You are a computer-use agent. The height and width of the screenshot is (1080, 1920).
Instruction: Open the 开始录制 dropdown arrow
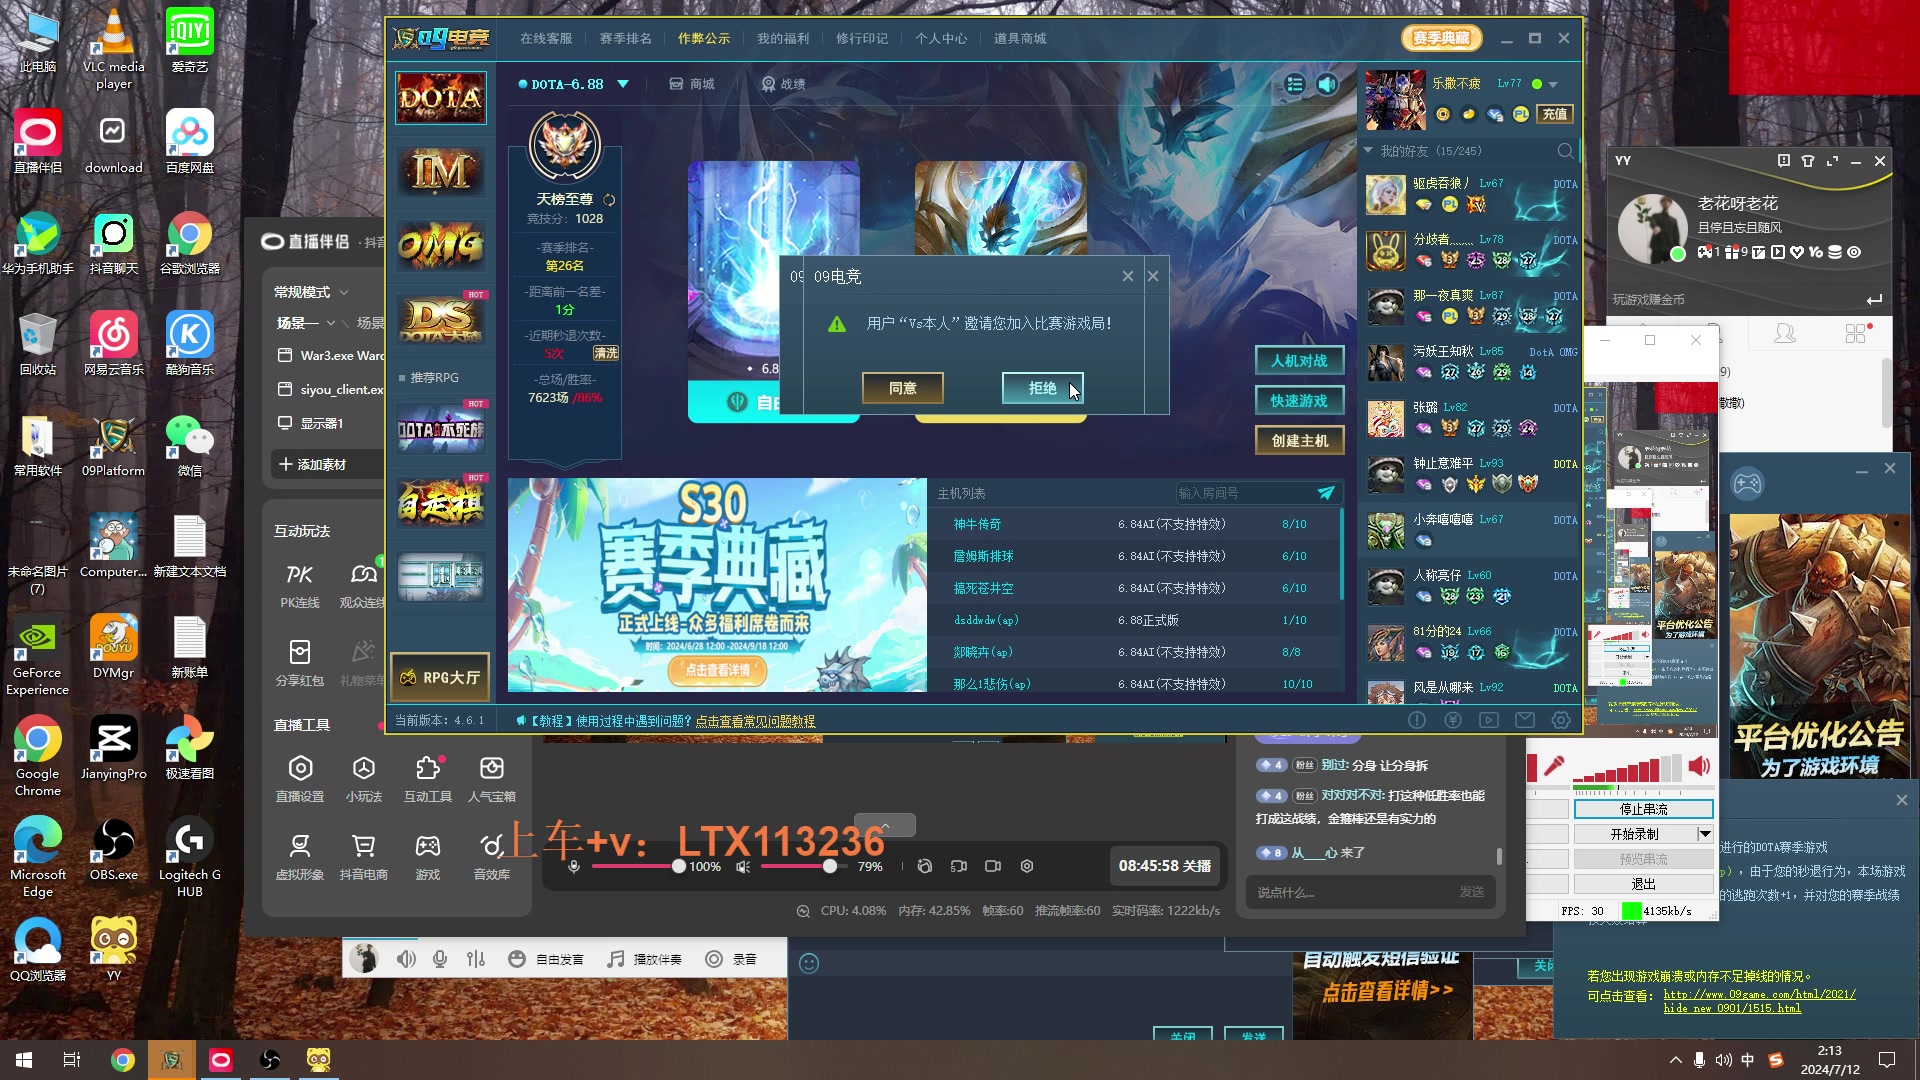click(x=1705, y=834)
